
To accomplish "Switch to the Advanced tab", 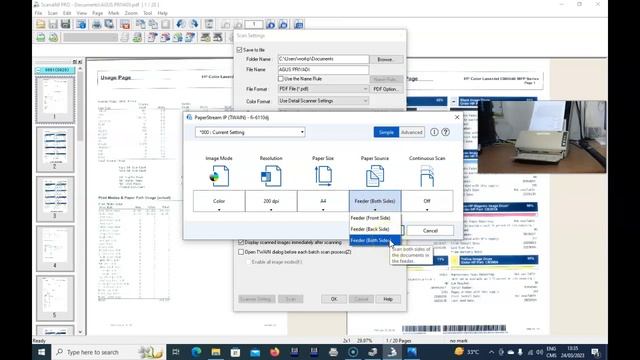I will [412, 132].
